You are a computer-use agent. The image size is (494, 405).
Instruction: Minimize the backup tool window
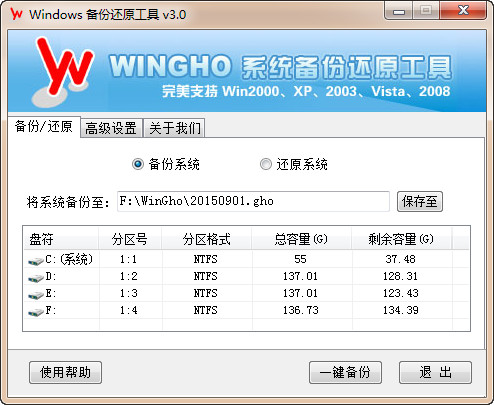[x=399, y=11]
